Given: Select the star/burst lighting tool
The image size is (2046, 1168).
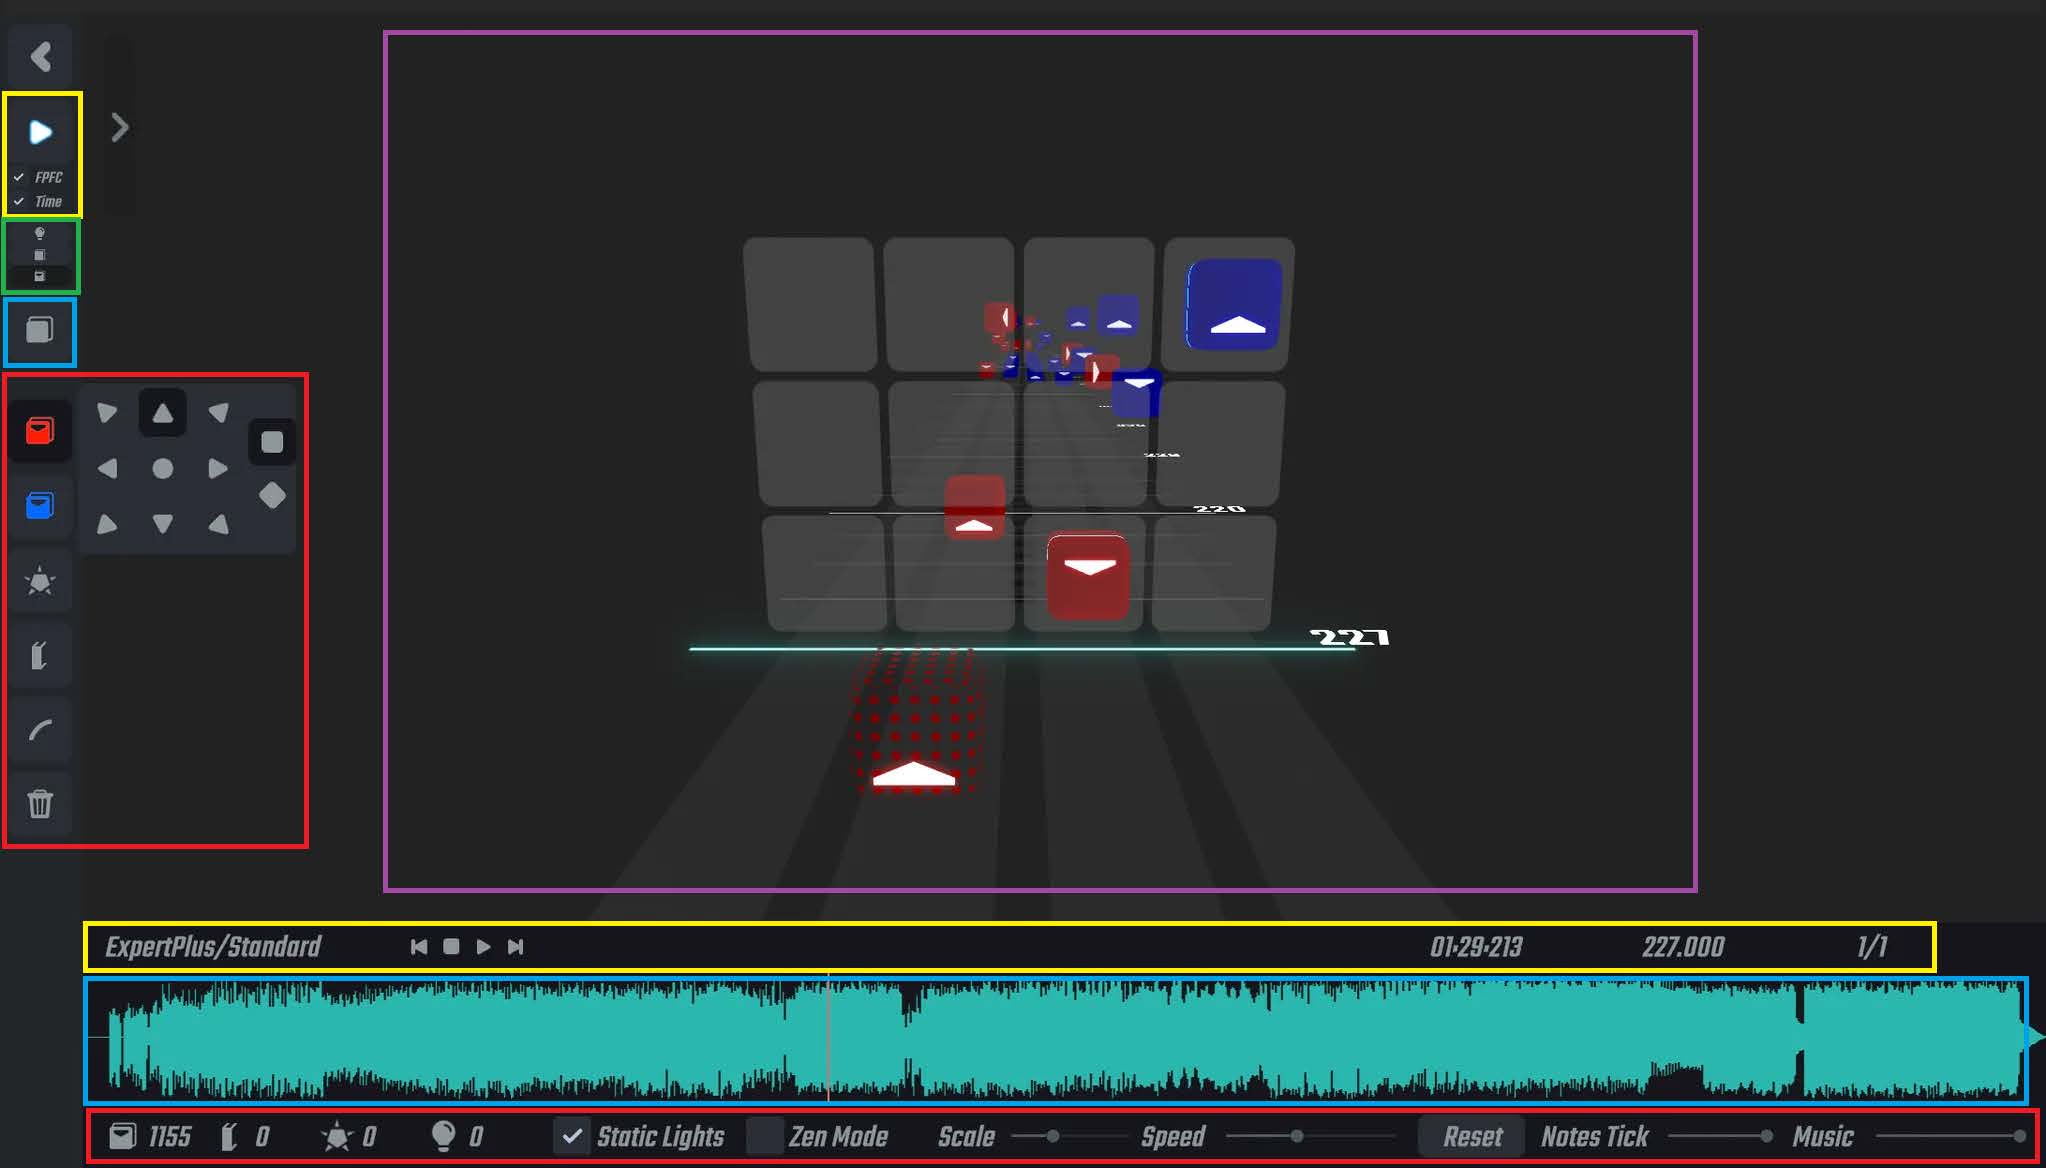Looking at the screenshot, I should (41, 580).
